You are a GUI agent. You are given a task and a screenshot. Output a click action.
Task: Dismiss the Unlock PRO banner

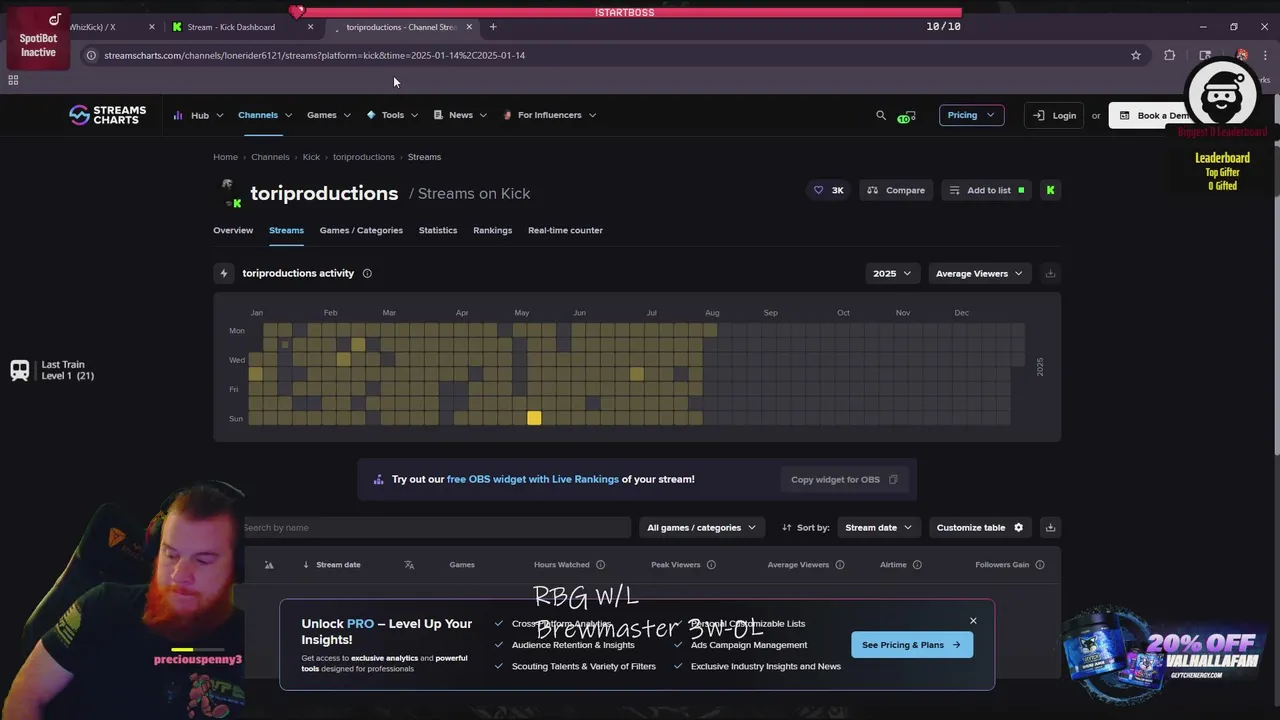click(973, 621)
